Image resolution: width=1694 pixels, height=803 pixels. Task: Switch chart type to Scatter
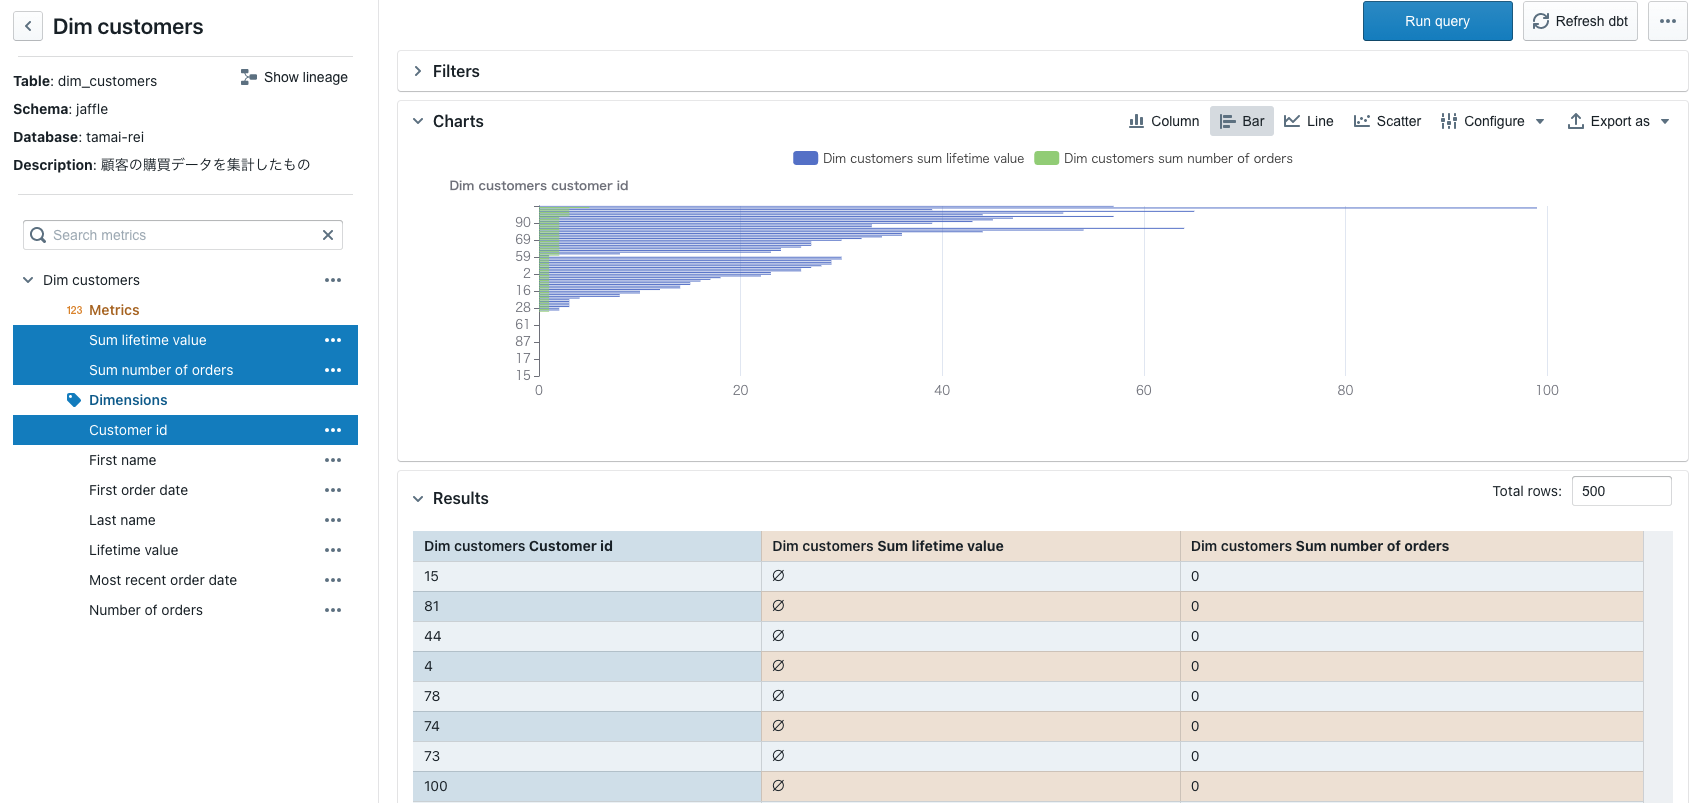(x=1387, y=121)
